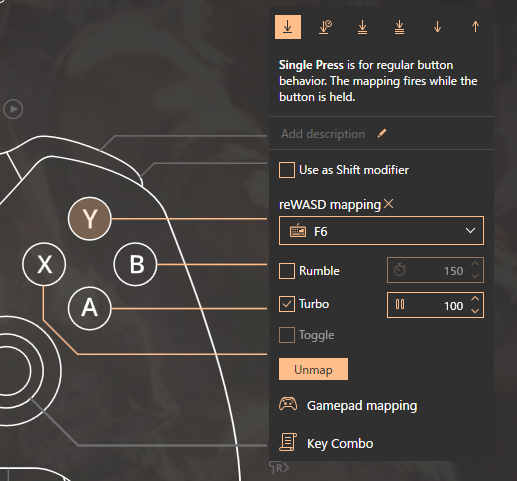The height and width of the screenshot is (481, 517).
Task: Click the Add description field
Action: [x=323, y=134]
